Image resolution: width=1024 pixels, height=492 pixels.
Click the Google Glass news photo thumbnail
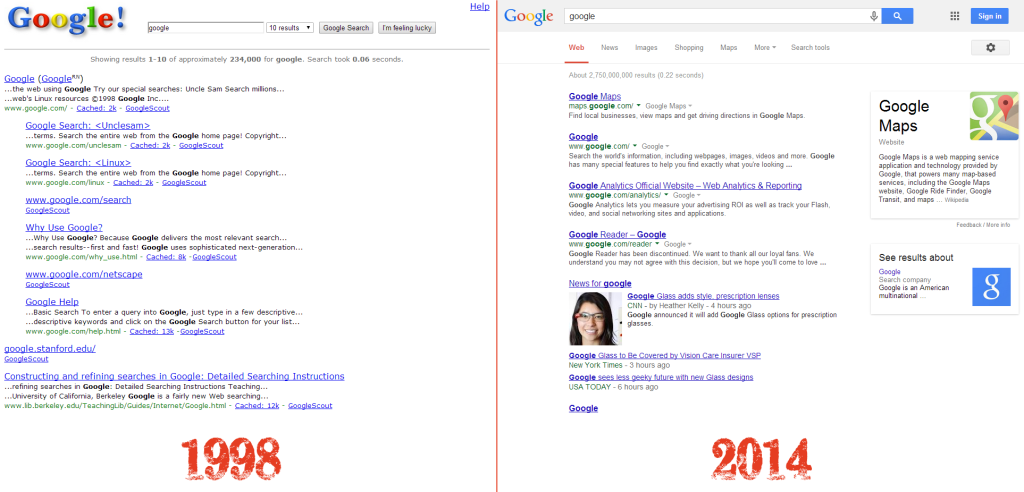tap(595, 318)
